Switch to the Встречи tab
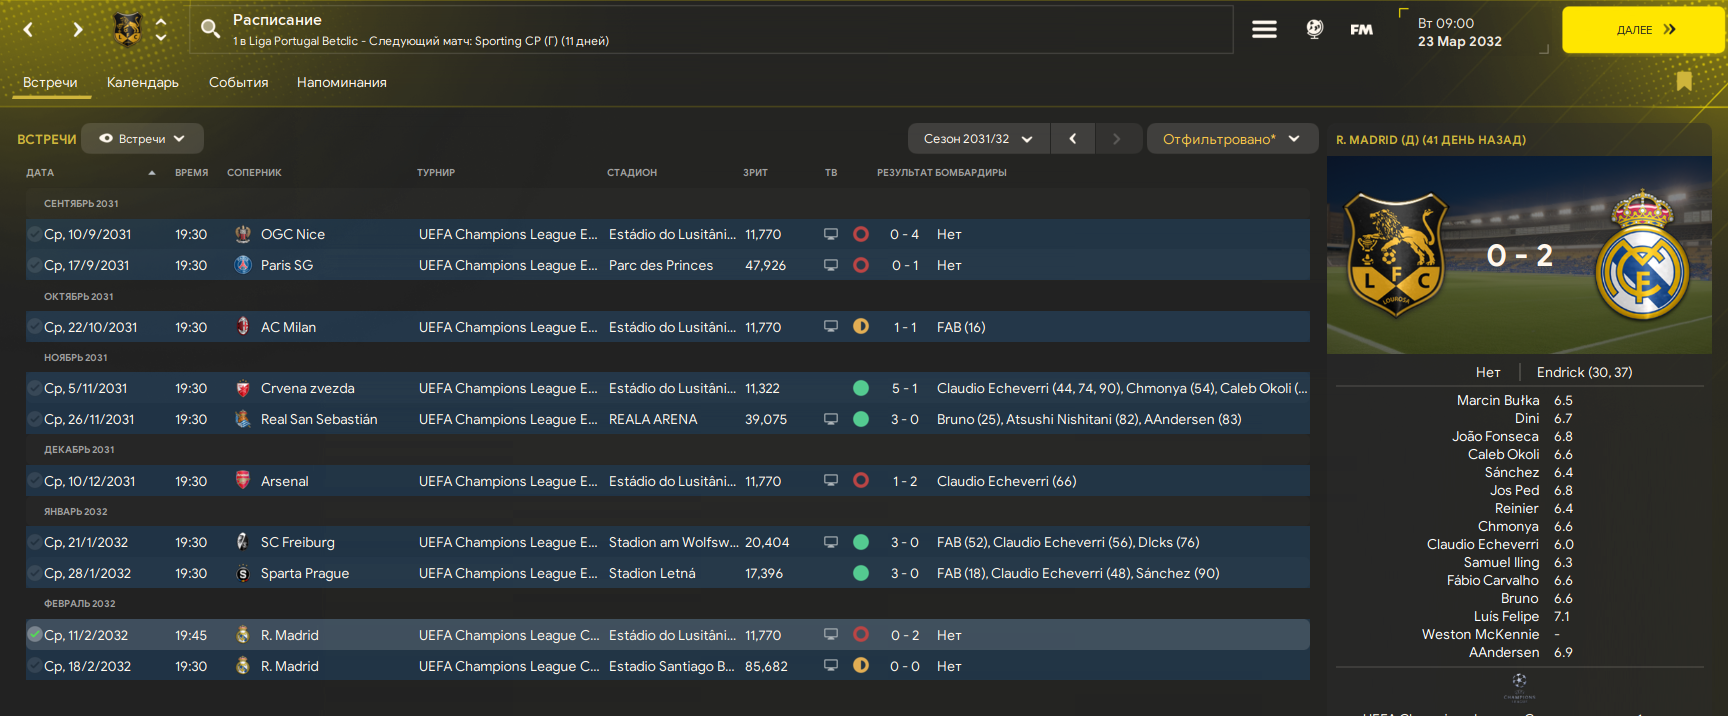The image size is (1728, 716). 50,82
